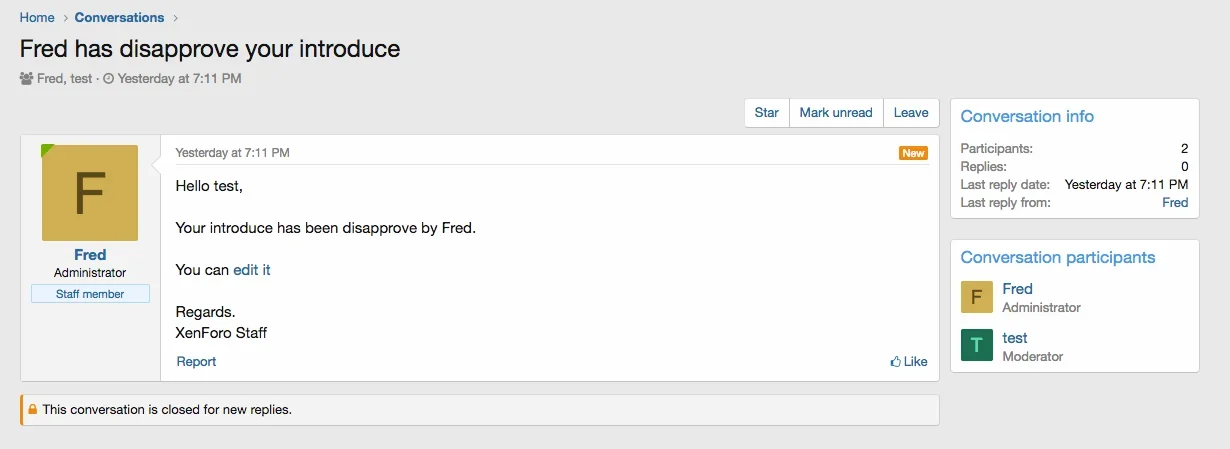Screen dimensions: 1230x449
Task: Click the participants icon under the title
Action: [26, 78]
